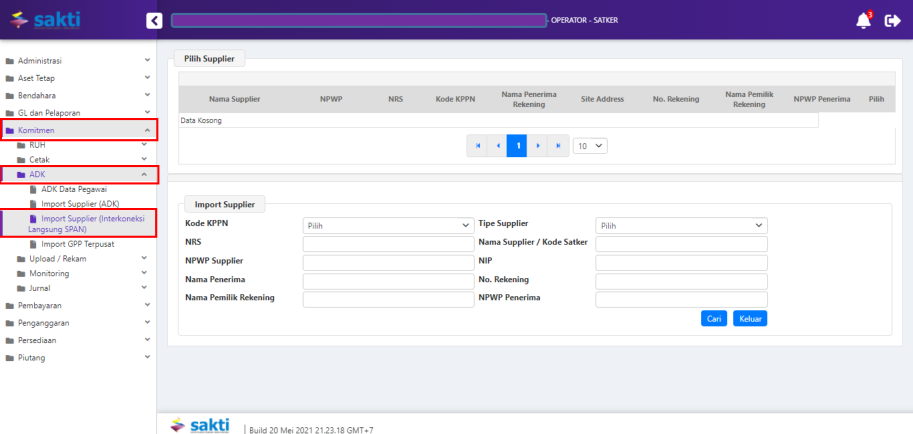Click the Cari button
This screenshot has width=913, height=434.
(x=714, y=319)
